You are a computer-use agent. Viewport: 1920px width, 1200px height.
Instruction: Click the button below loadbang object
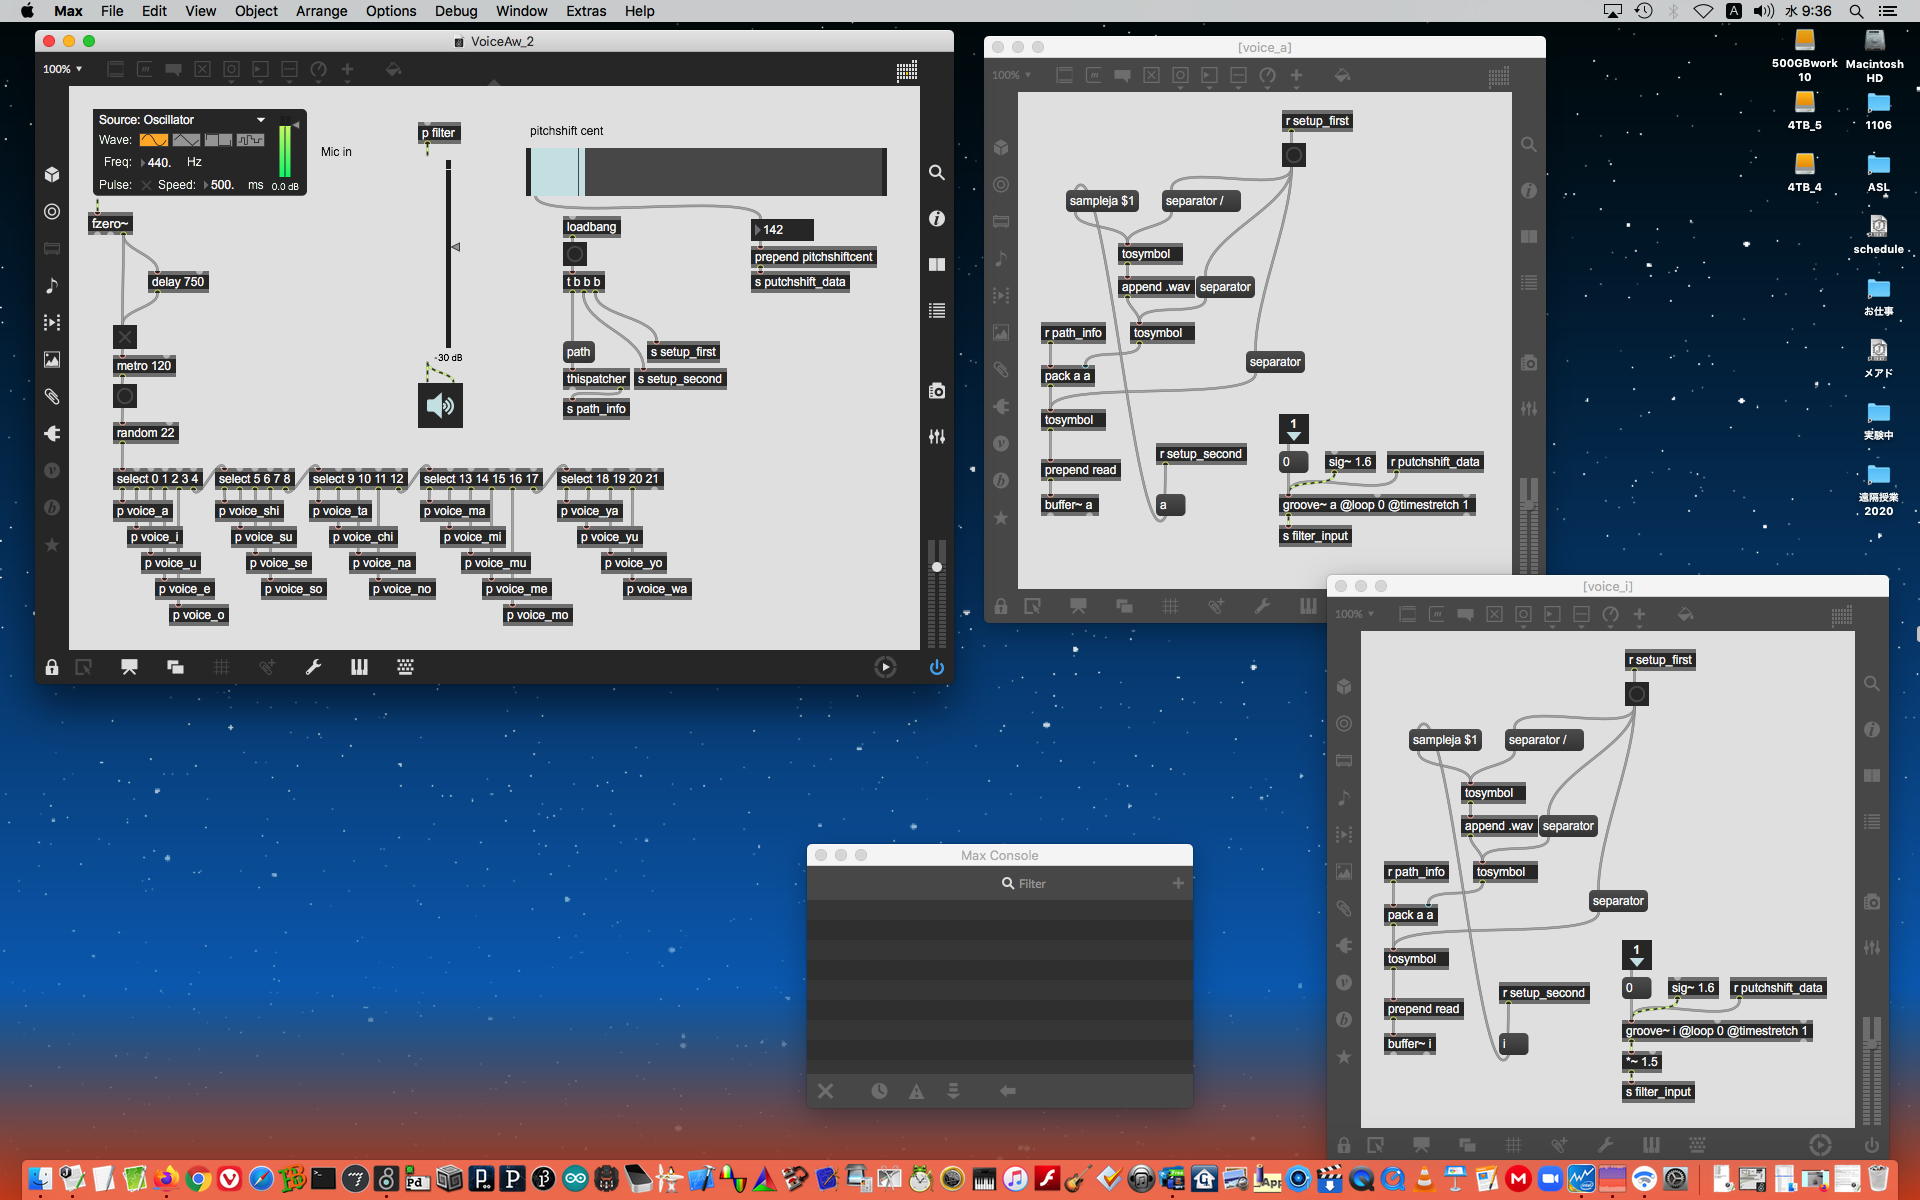(575, 254)
